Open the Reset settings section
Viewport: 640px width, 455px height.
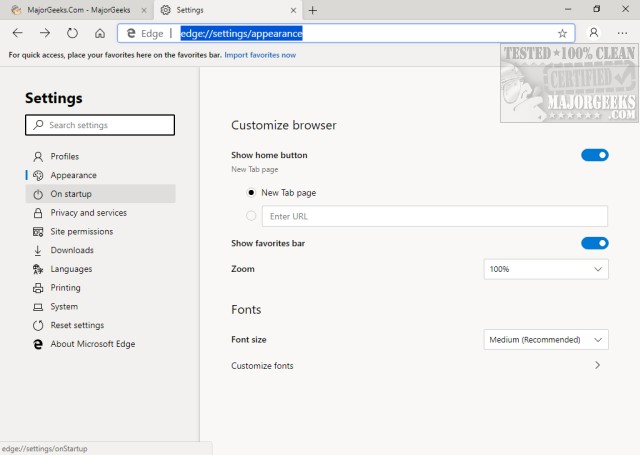point(100,325)
